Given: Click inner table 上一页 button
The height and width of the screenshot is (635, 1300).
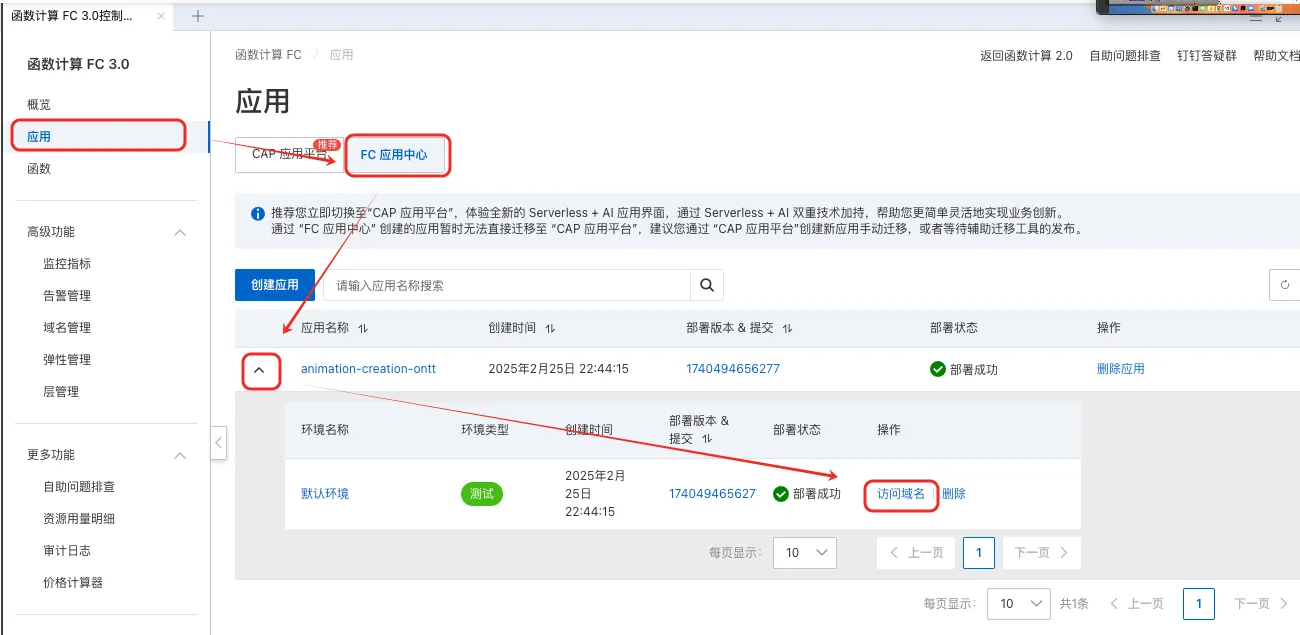Looking at the screenshot, I should pyautogui.click(x=917, y=553).
